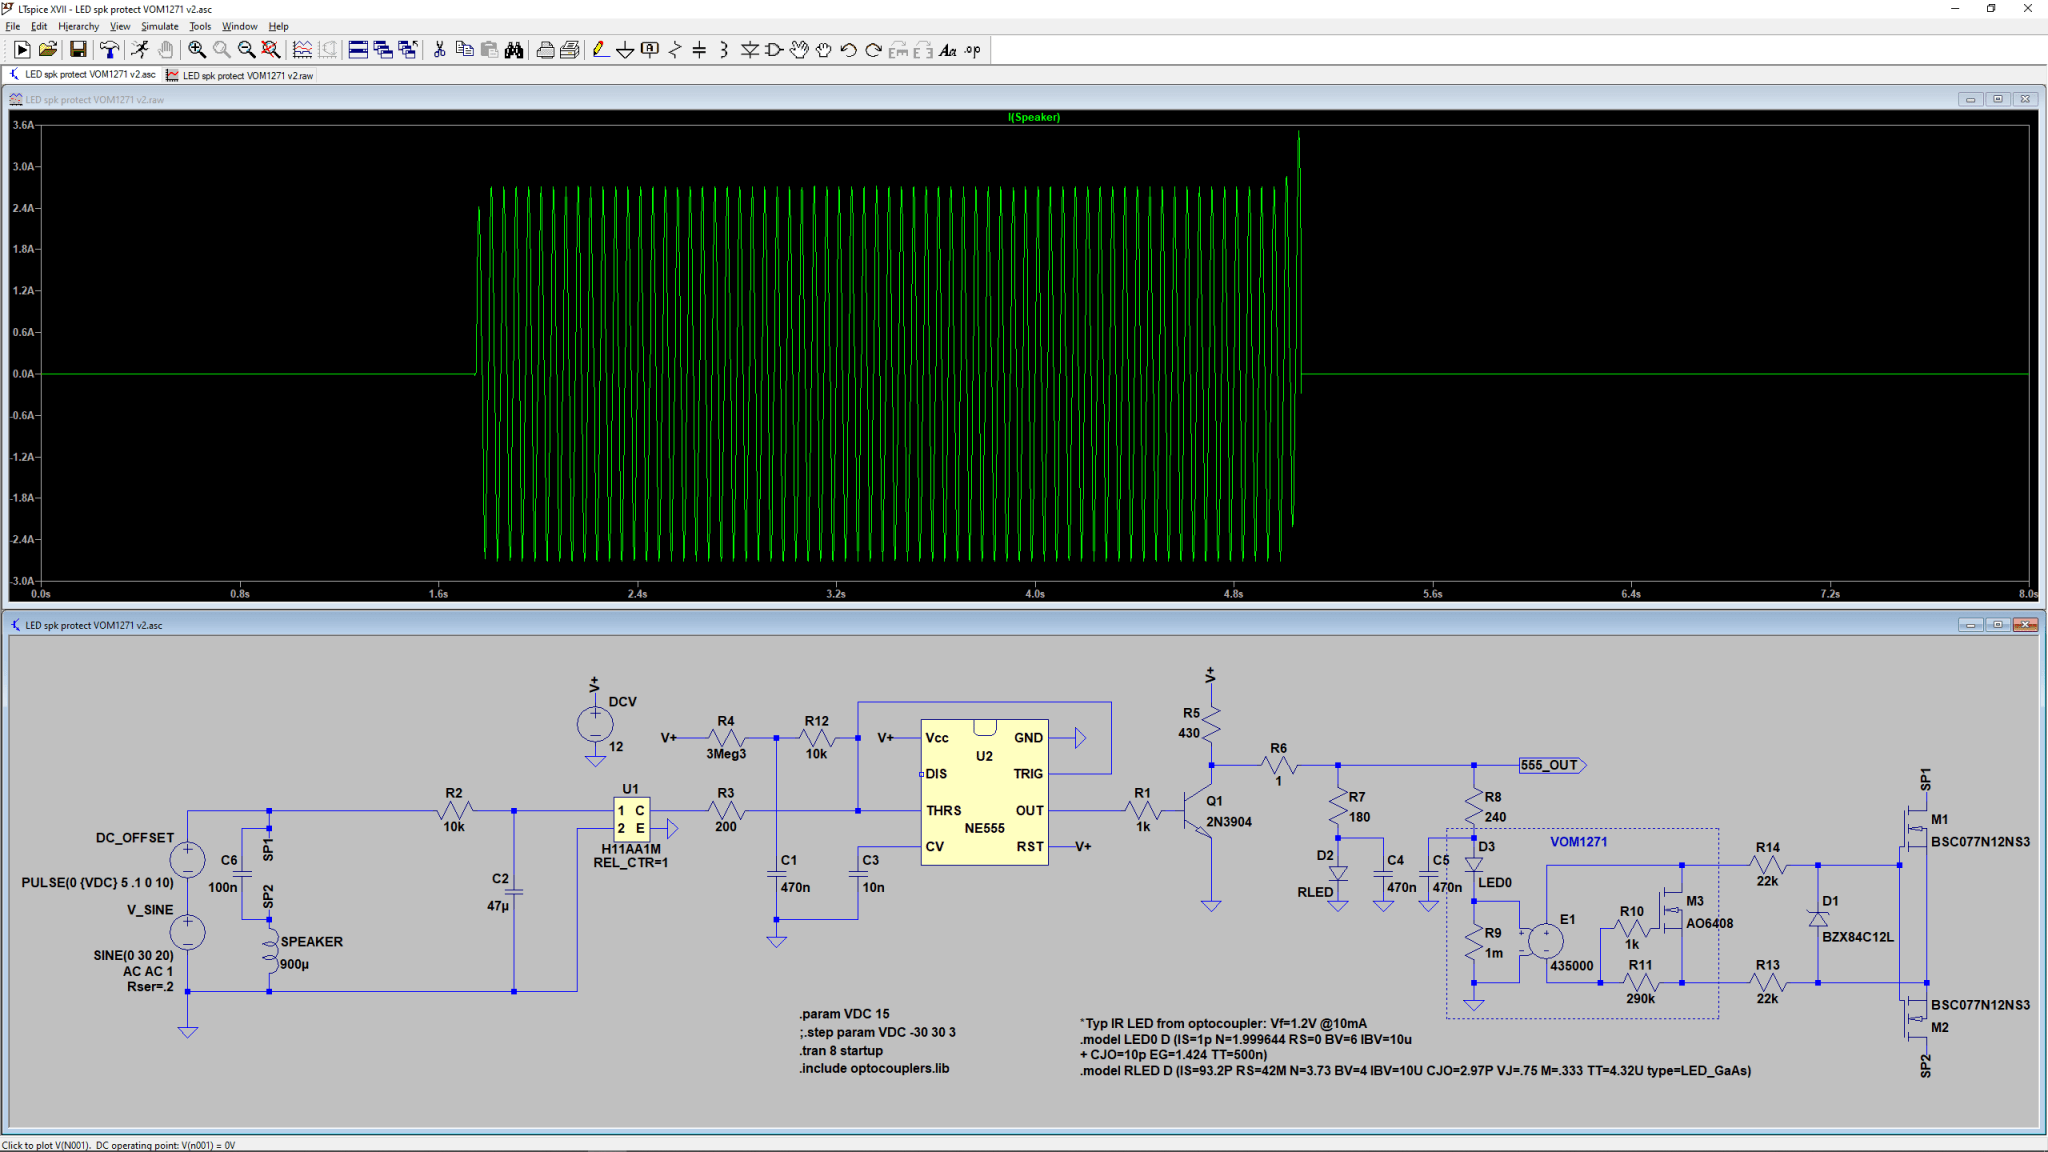The width and height of the screenshot is (2048, 1152).
Task: Select the Text Aa tool
Action: click(x=948, y=50)
